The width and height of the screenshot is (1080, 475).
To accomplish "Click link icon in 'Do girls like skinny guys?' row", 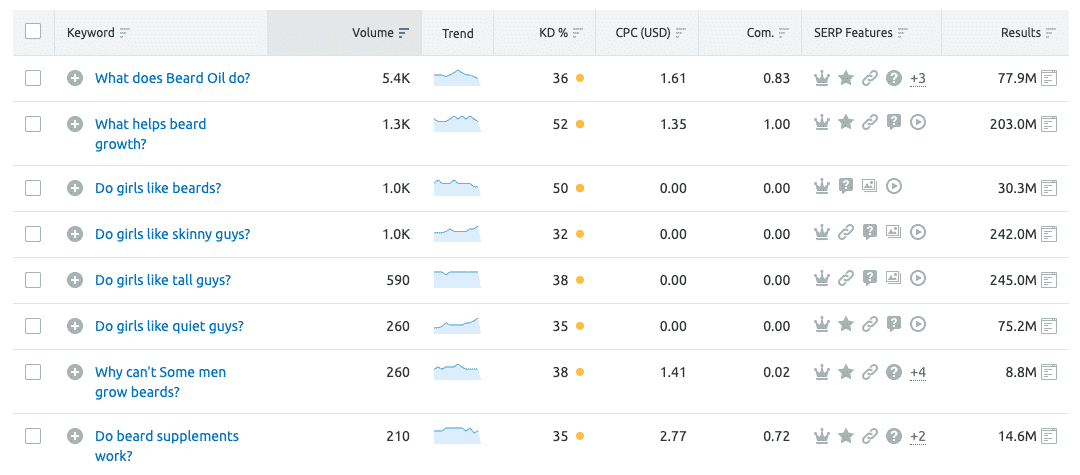I will (845, 233).
